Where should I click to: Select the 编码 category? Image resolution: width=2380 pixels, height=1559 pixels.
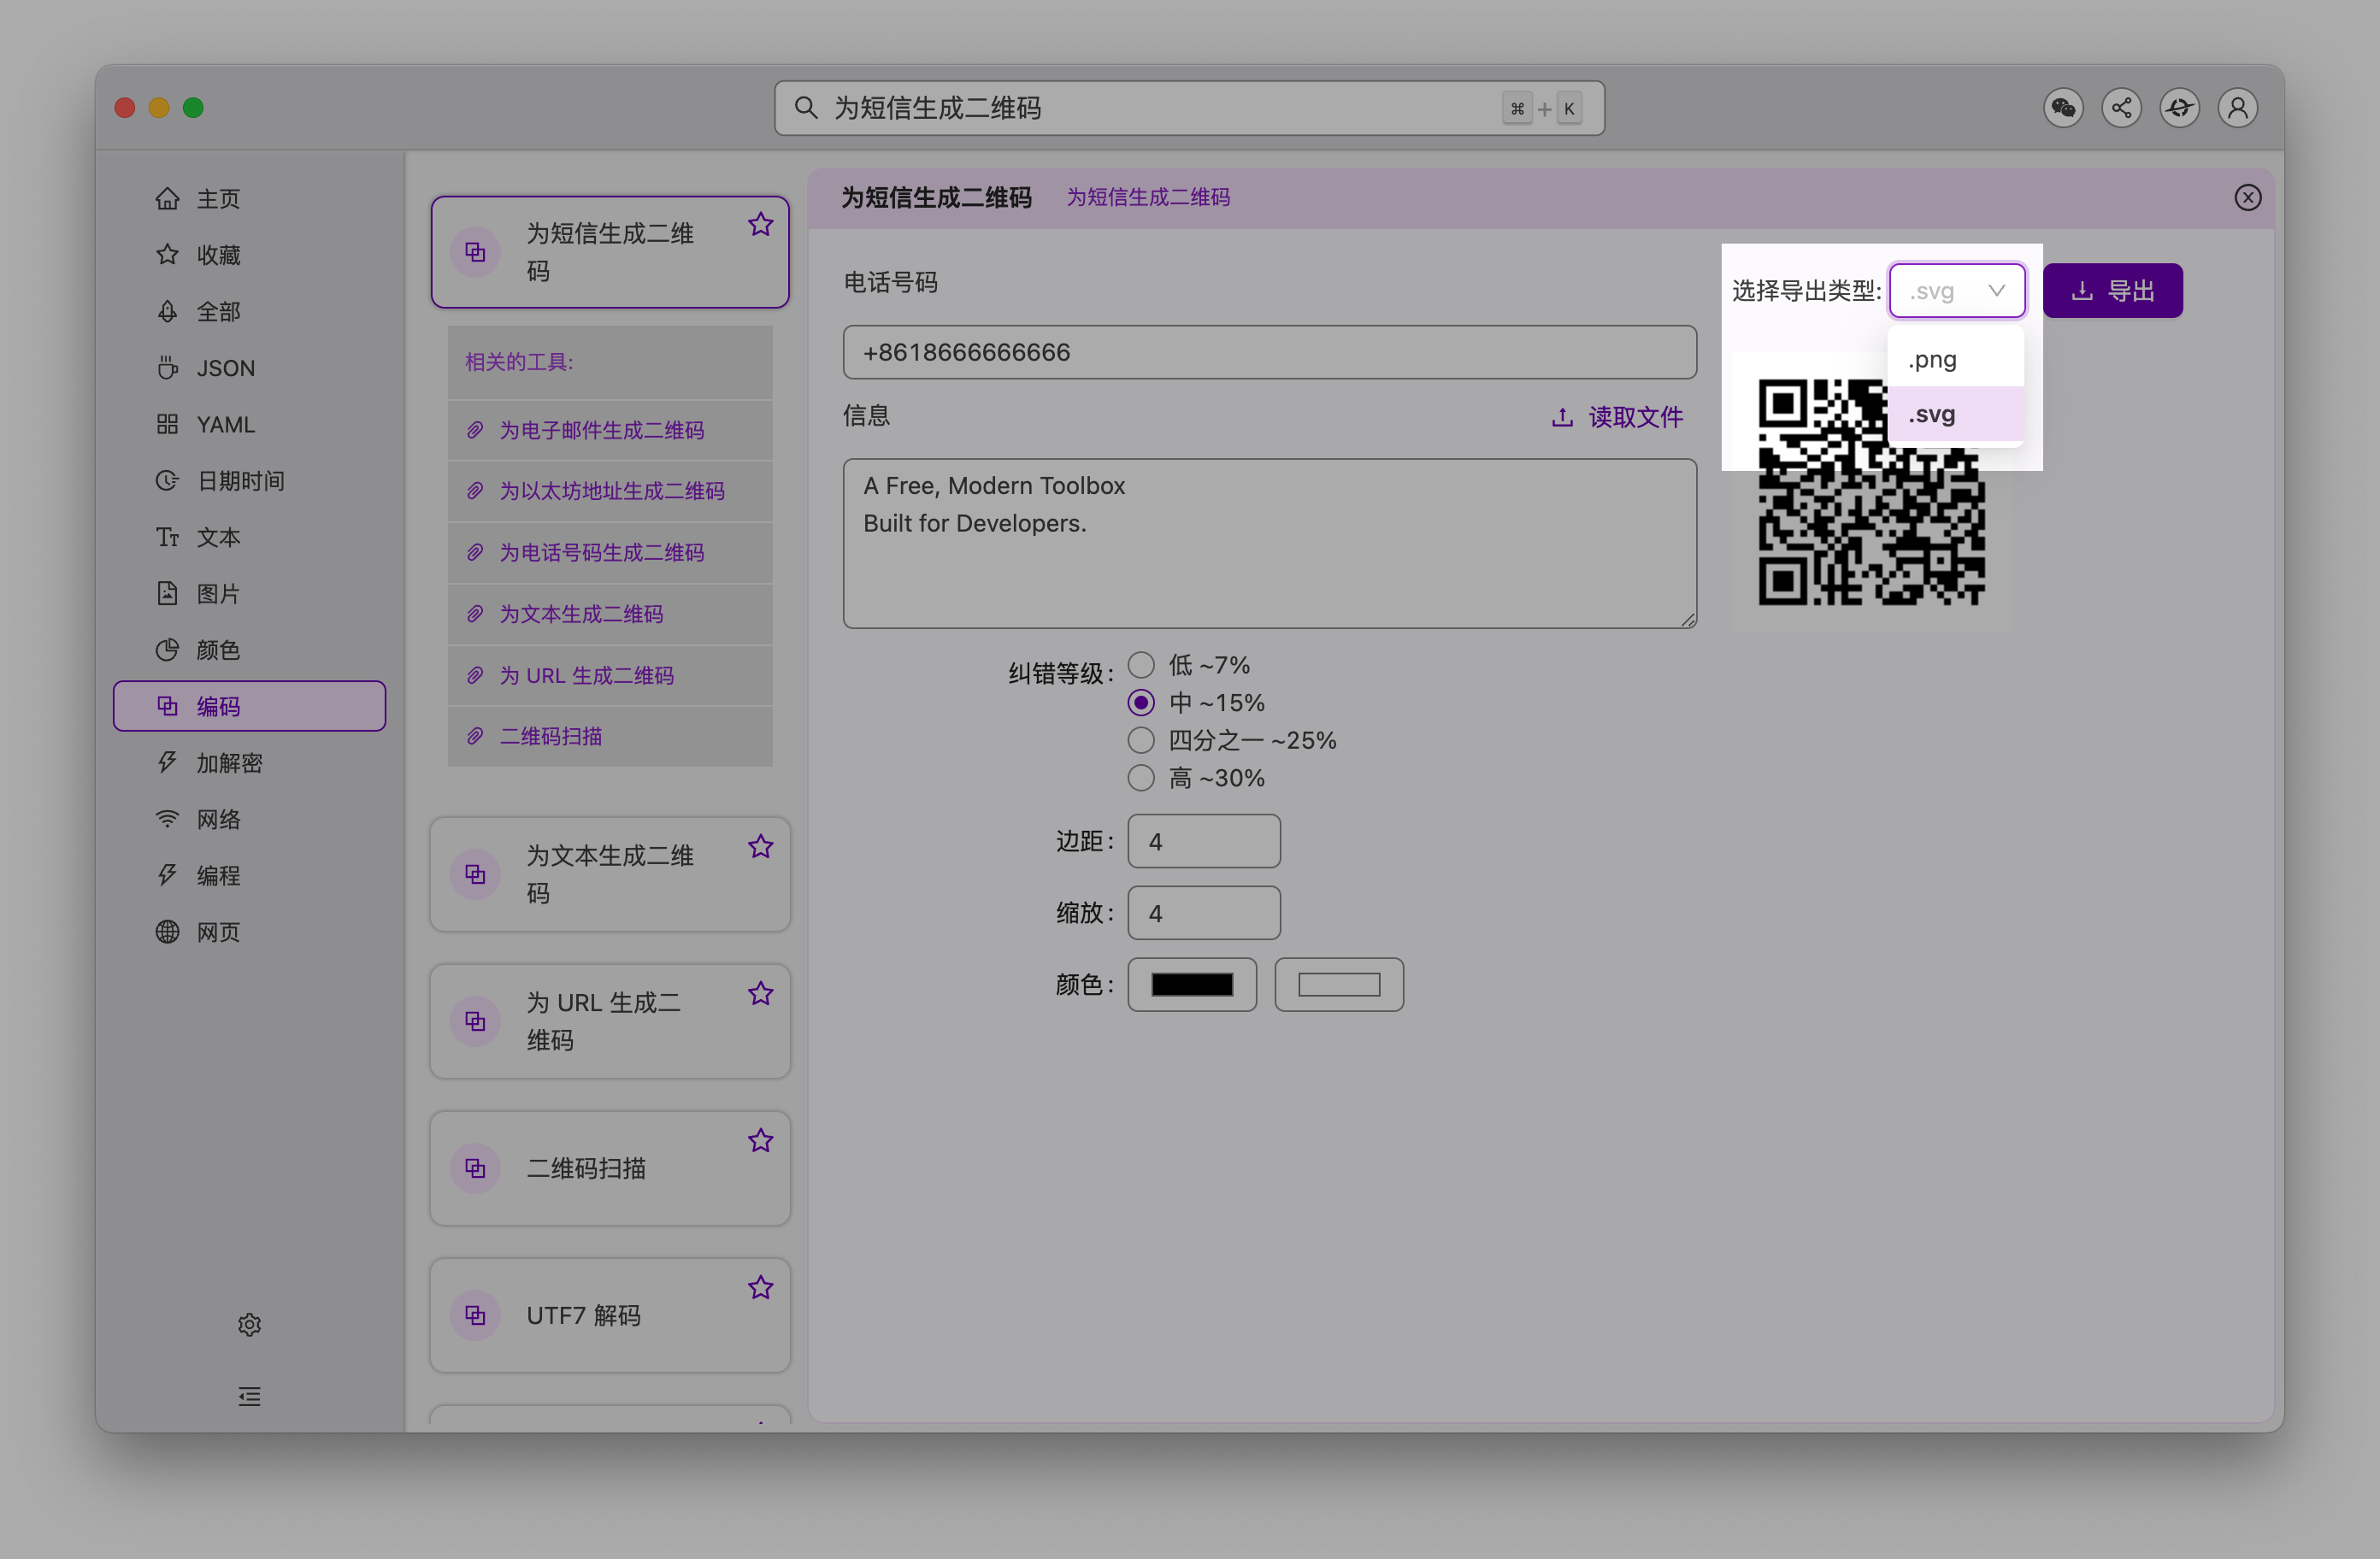pos(249,707)
